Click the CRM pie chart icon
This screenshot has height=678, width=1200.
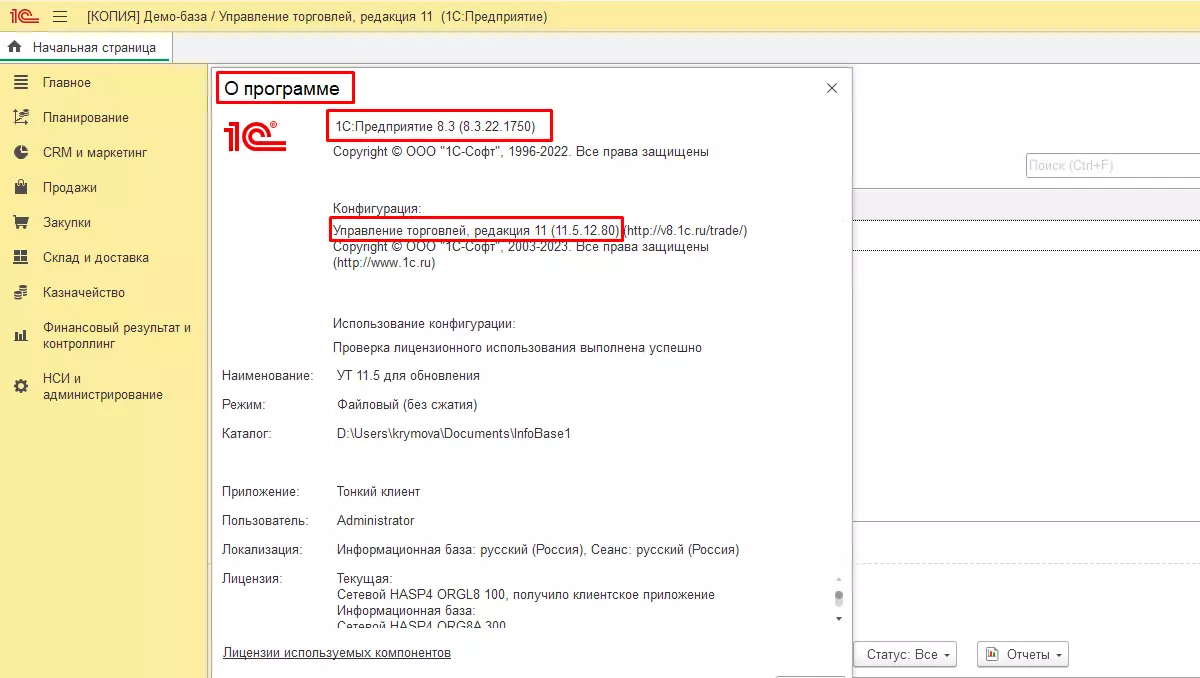[x=21, y=152]
